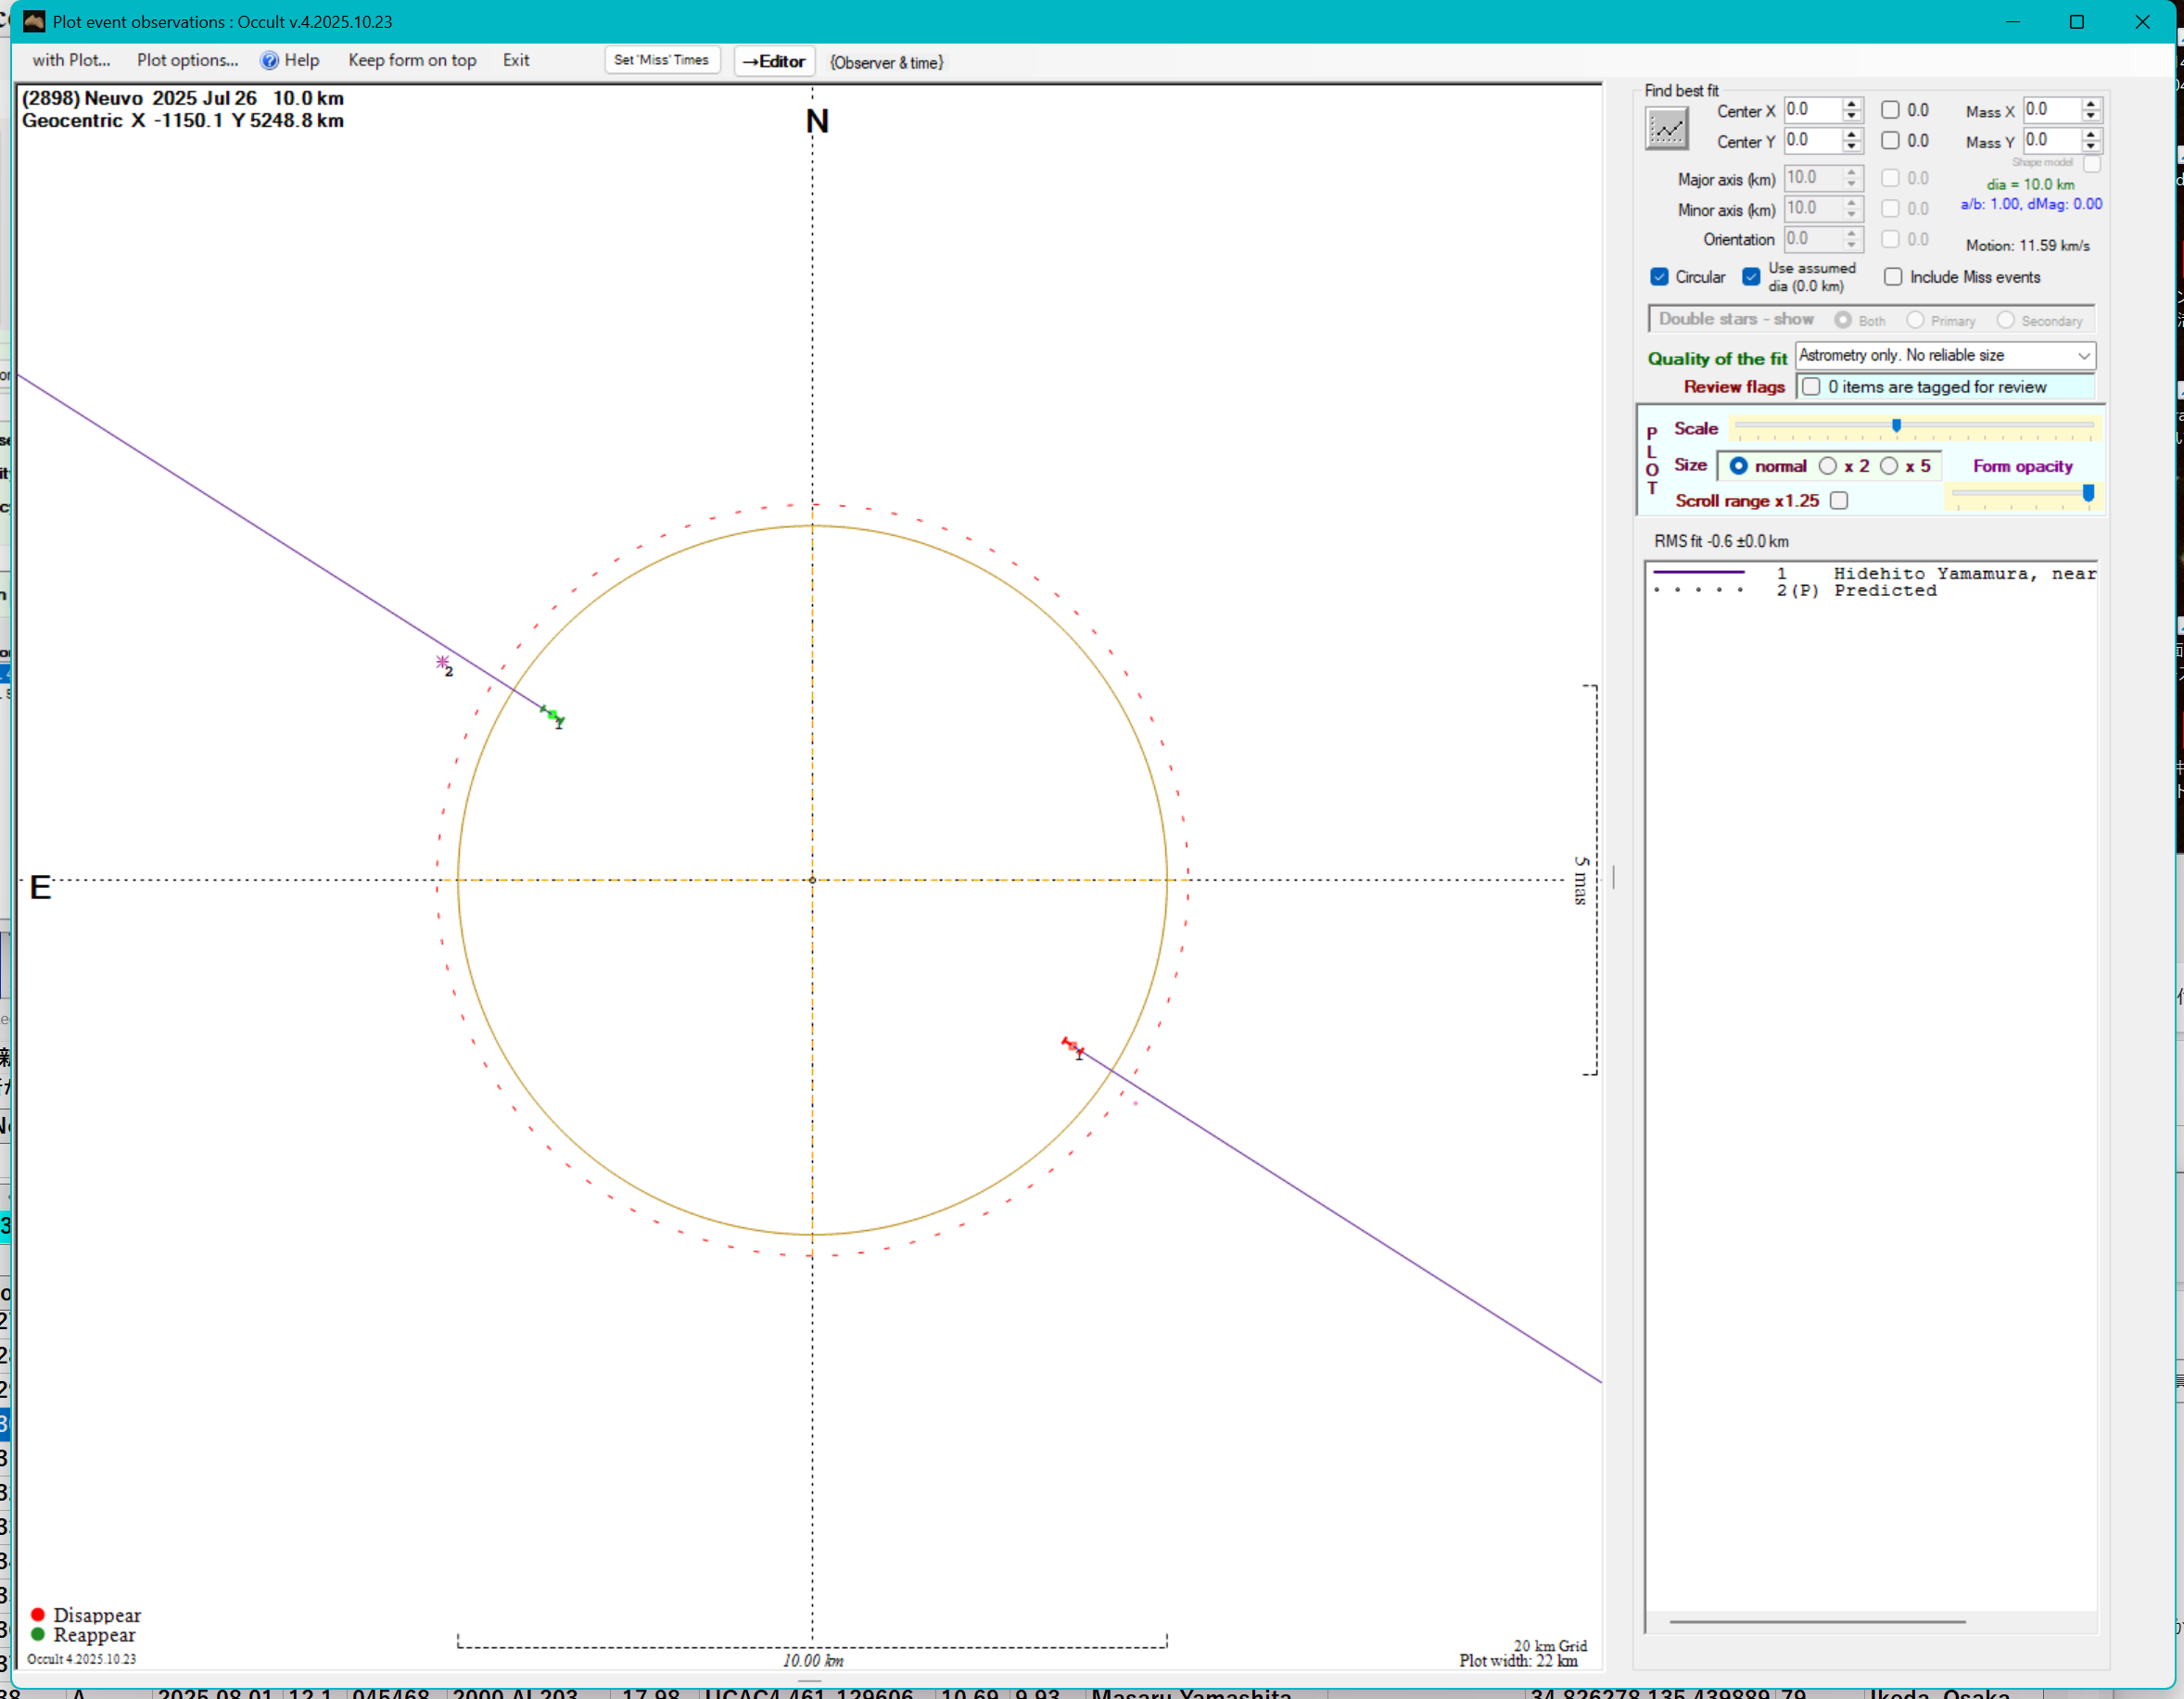The image size is (2184, 1699).
Task: Click the red disappear marker on chord 1
Action: tap(1072, 1046)
